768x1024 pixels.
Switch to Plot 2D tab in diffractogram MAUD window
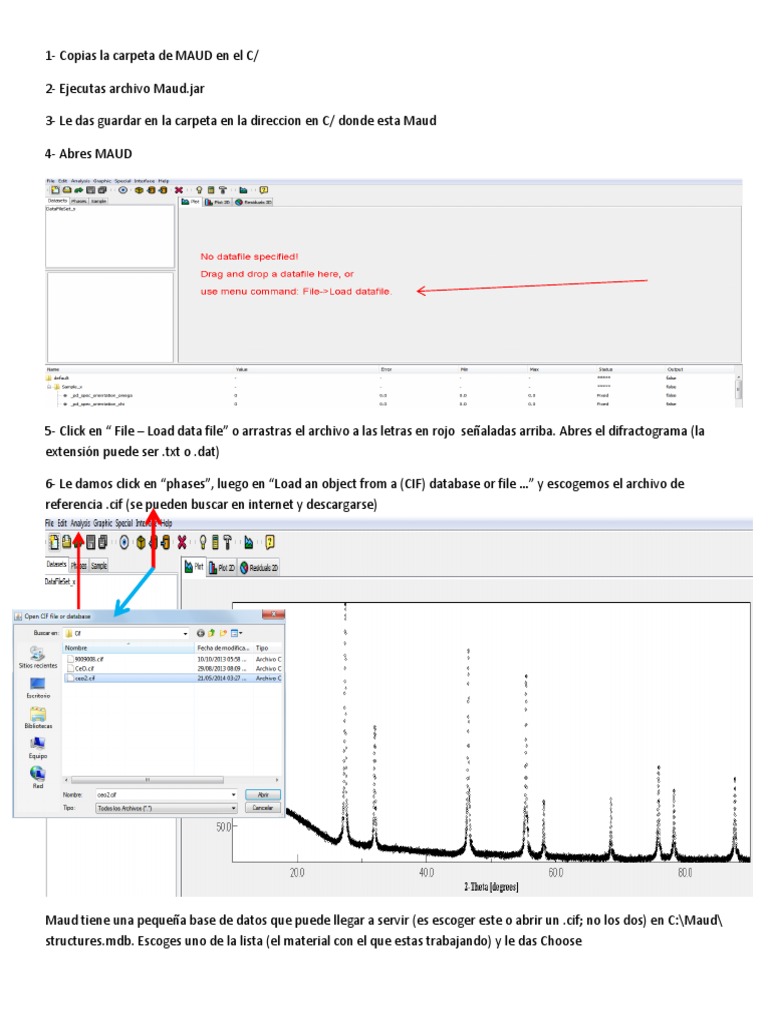pos(223,568)
